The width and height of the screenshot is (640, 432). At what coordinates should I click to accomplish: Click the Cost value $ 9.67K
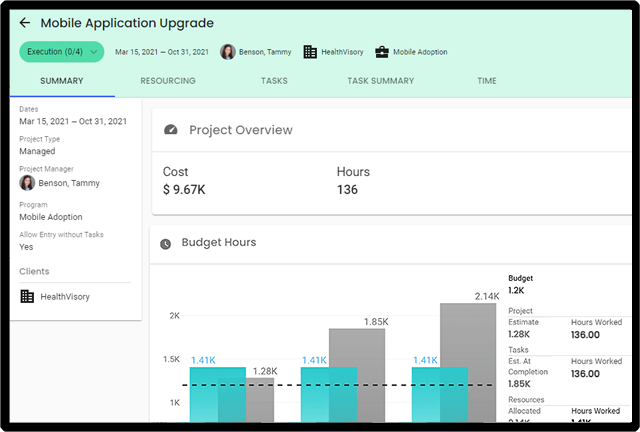[x=184, y=189]
